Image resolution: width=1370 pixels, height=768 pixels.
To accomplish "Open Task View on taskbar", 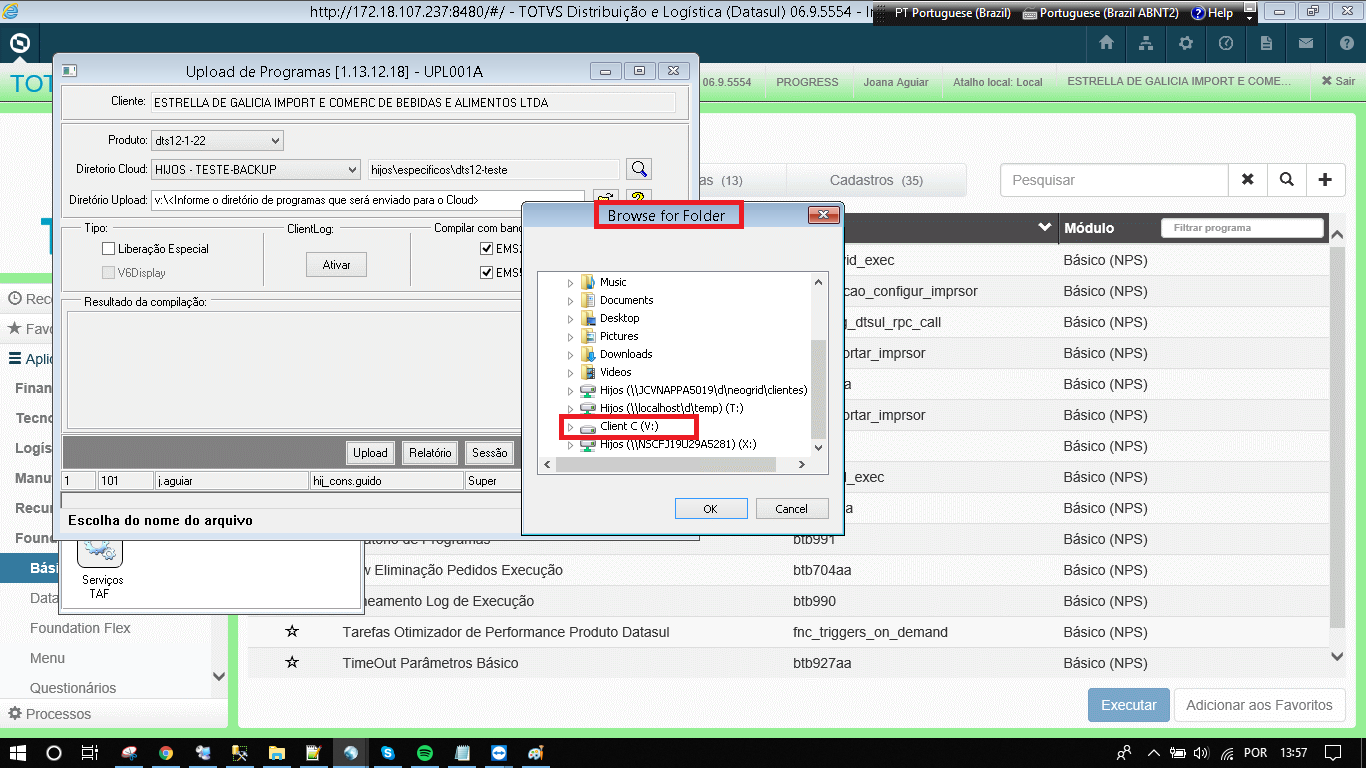I will [91, 753].
